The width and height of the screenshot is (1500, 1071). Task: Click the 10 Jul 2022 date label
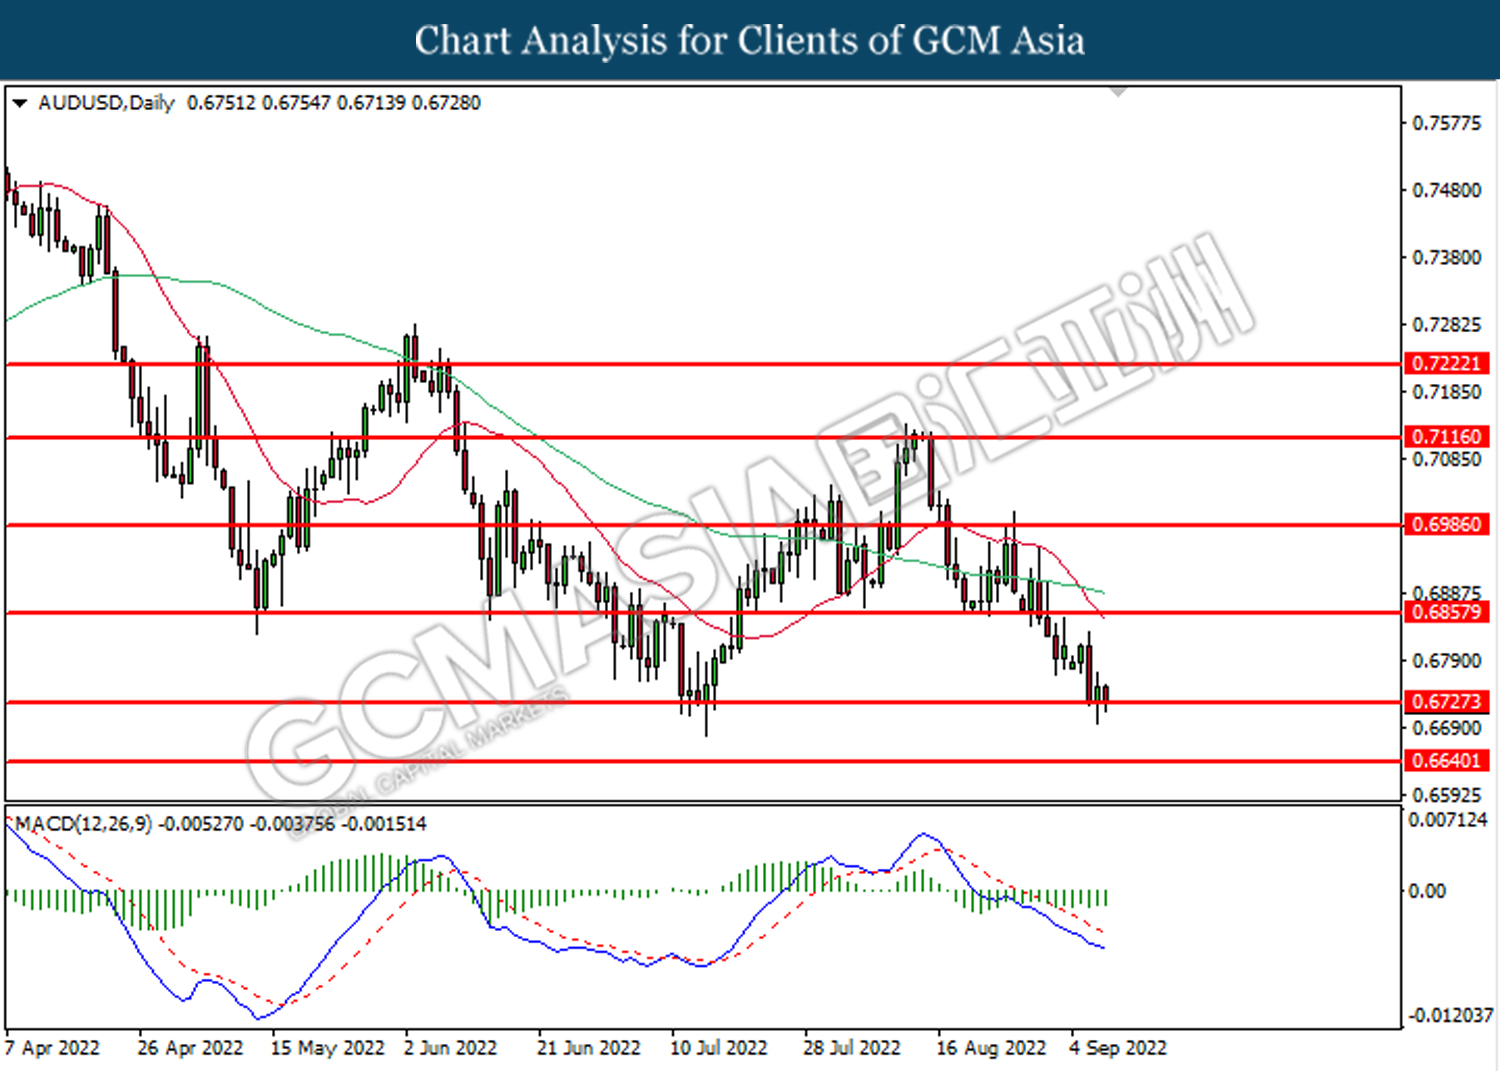click(718, 1048)
